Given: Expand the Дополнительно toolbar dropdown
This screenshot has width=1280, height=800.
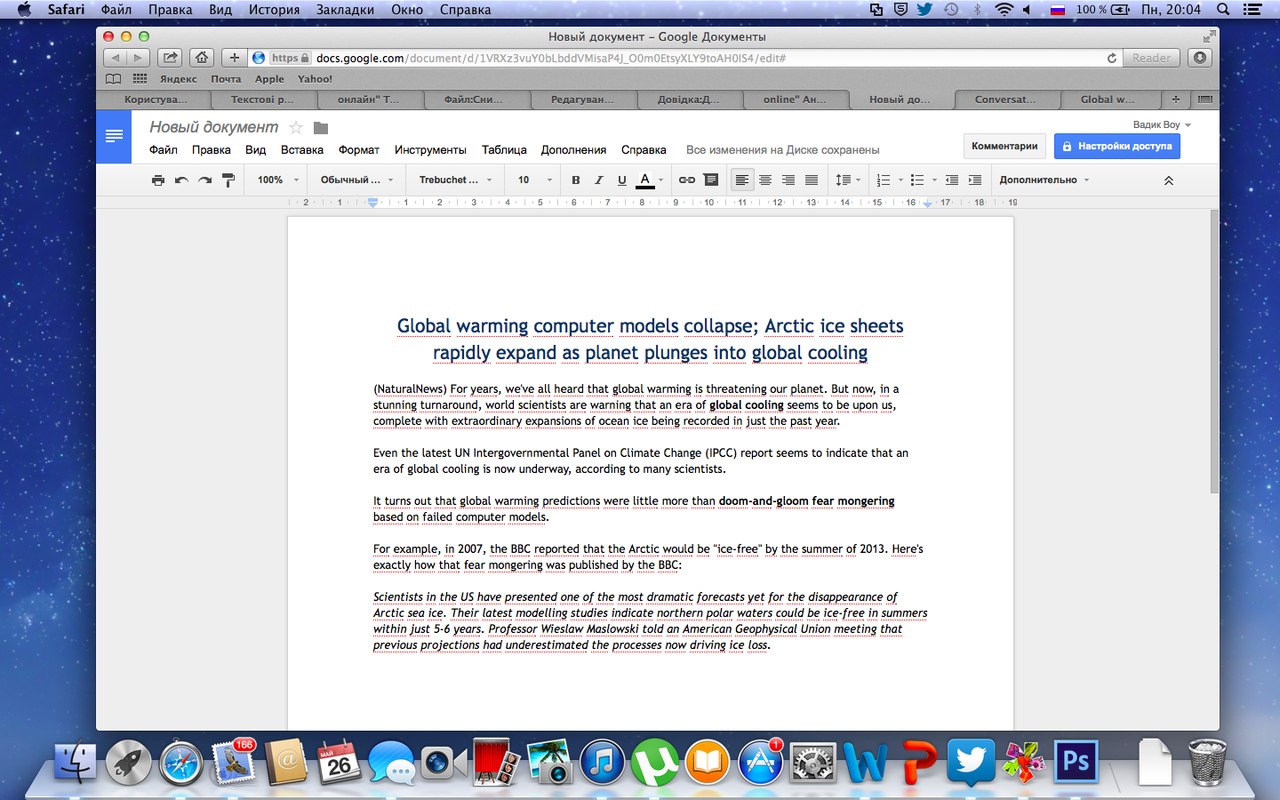Looking at the screenshot, I should (1044, 180).
